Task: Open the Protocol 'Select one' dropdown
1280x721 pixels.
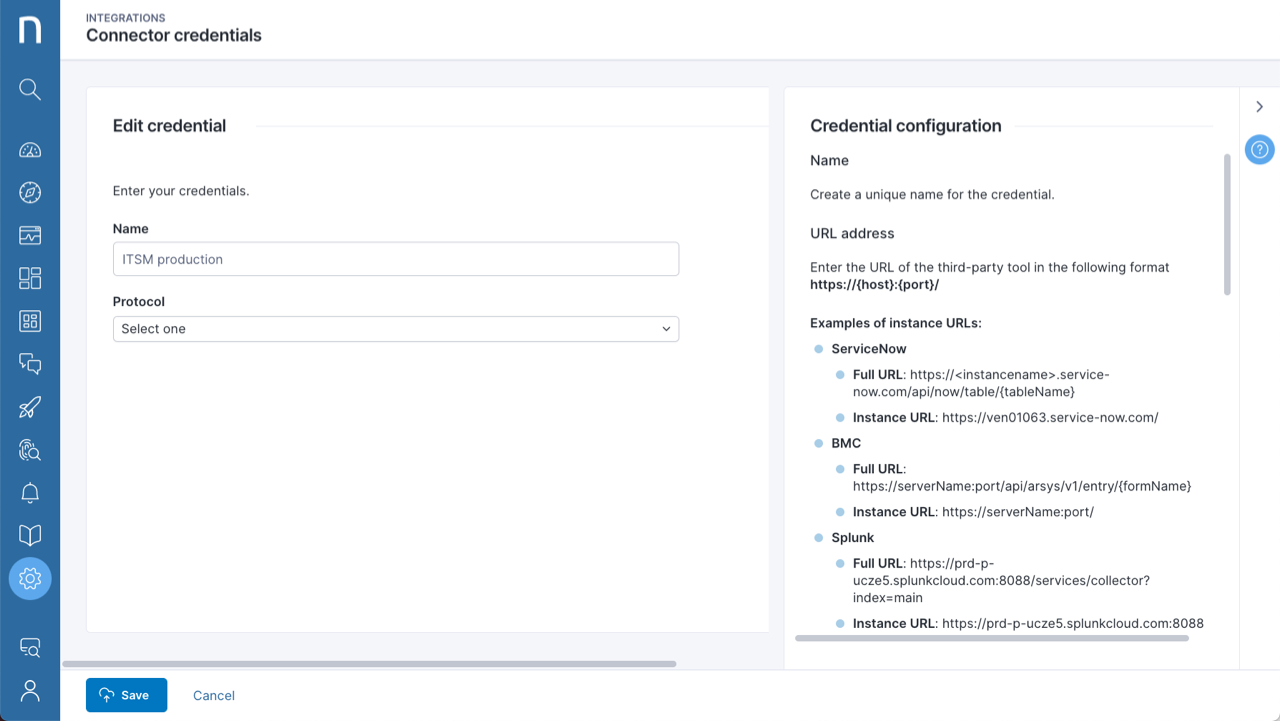Action: point(396,329)
